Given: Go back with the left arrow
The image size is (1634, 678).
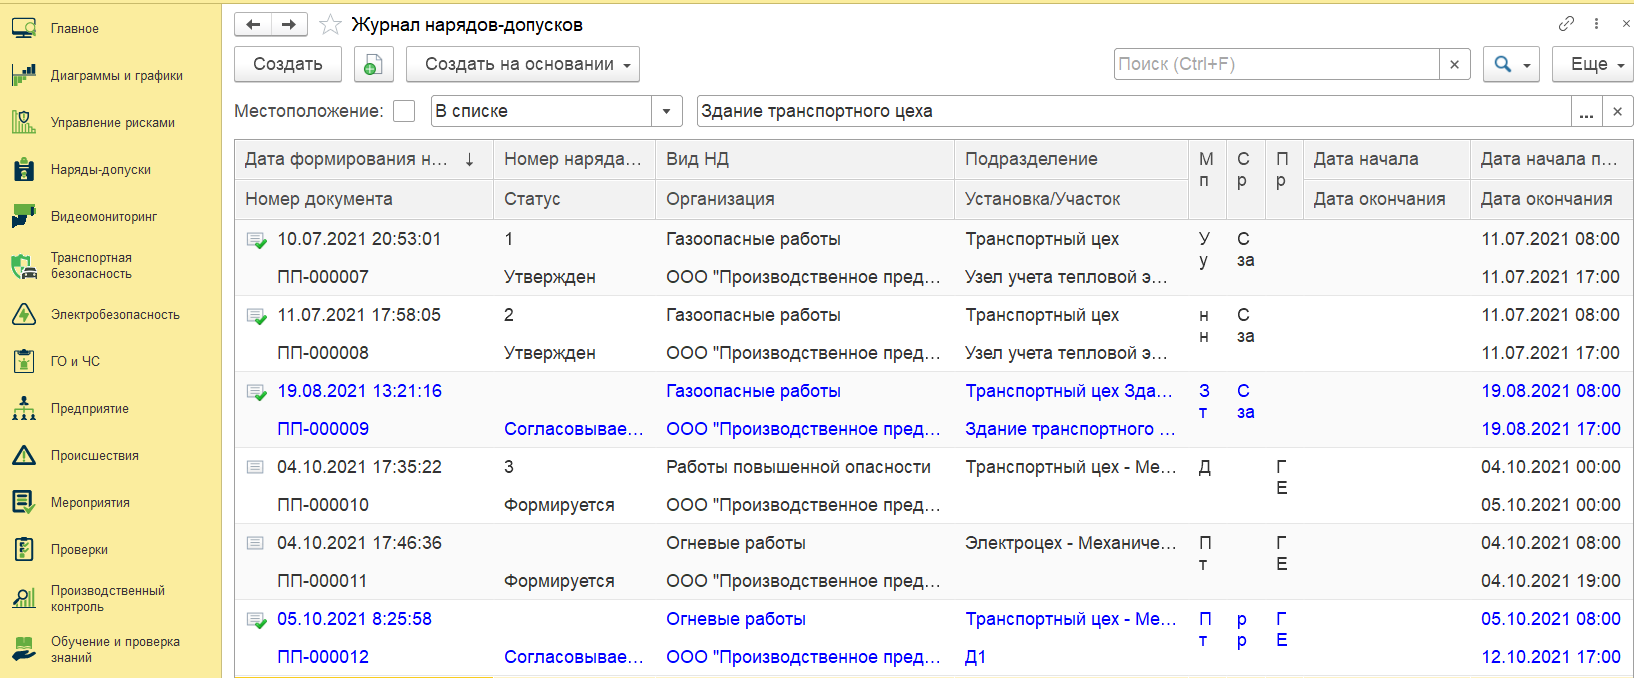Looking at the screenshot, I should click(253, 24).
